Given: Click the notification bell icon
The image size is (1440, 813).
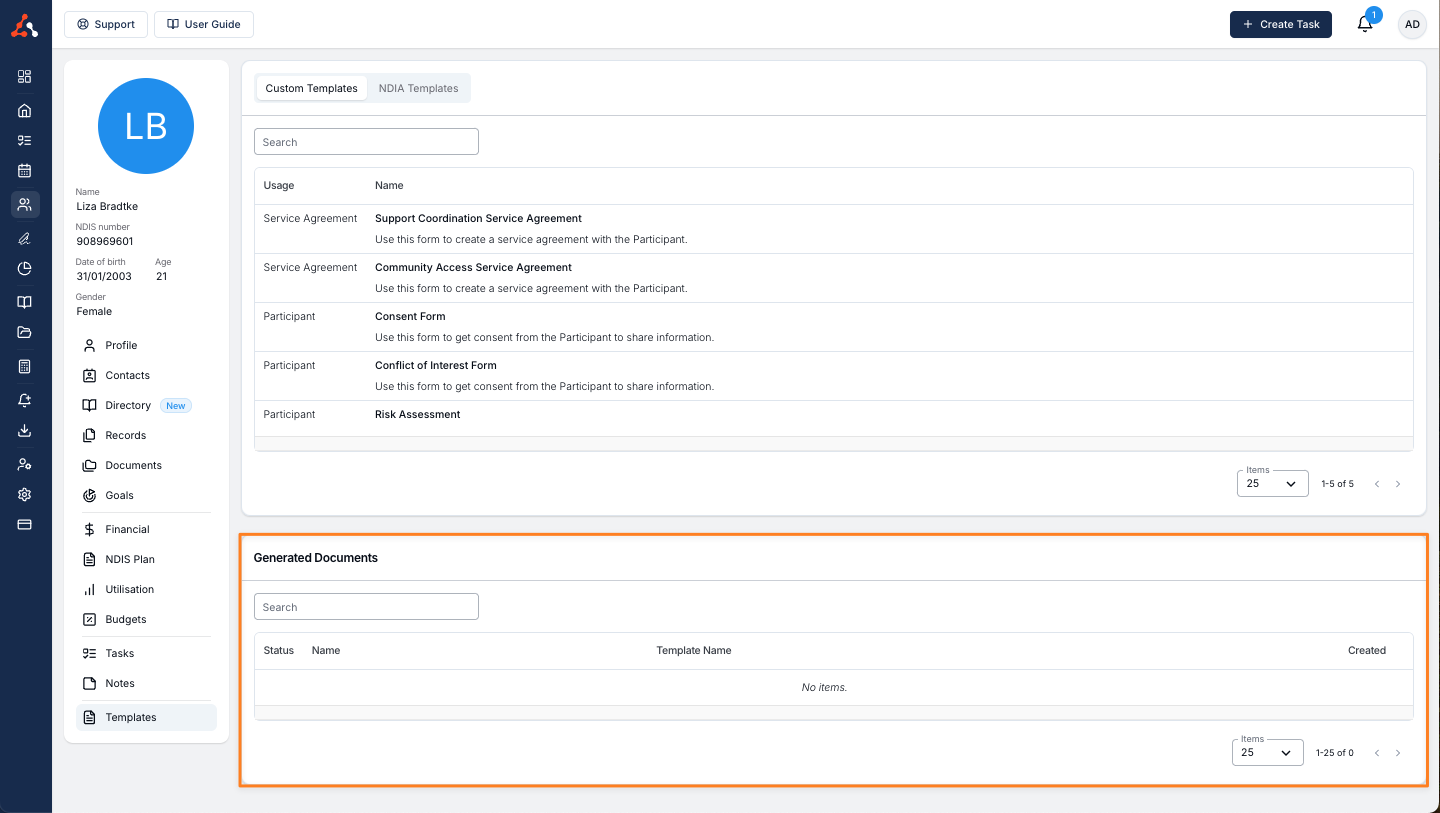Looking at the screenshot, I should pos(1365,24).
